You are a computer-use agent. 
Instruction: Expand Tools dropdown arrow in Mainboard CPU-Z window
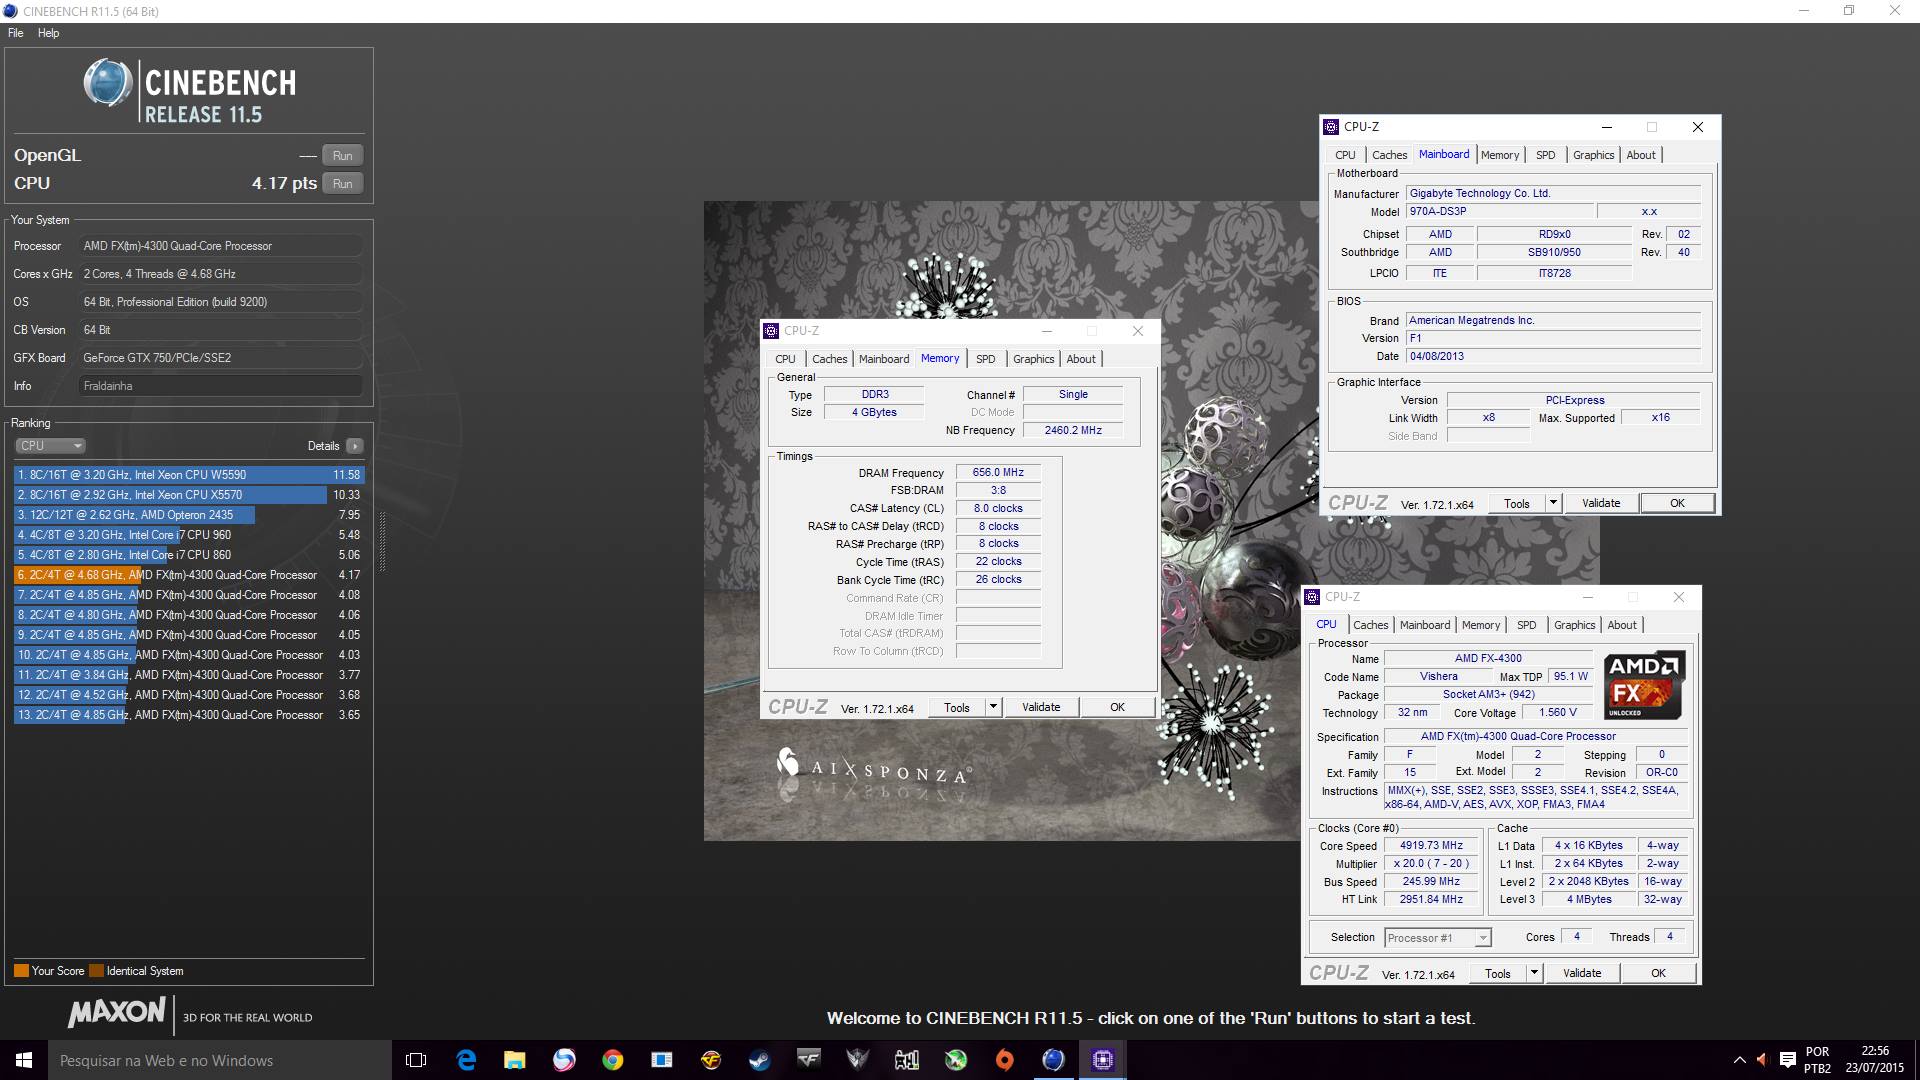tap(1553, 503)
